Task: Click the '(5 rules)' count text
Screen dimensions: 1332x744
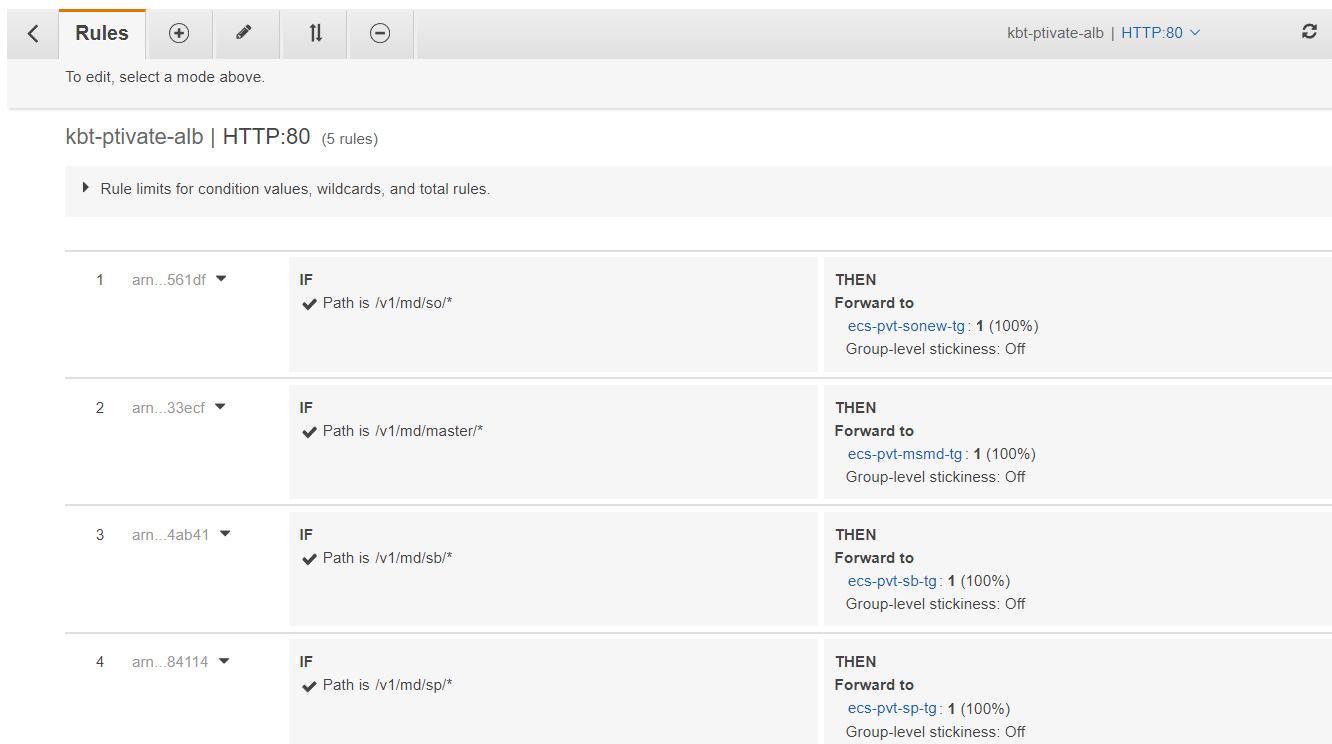Action: (x=349, y=139)
